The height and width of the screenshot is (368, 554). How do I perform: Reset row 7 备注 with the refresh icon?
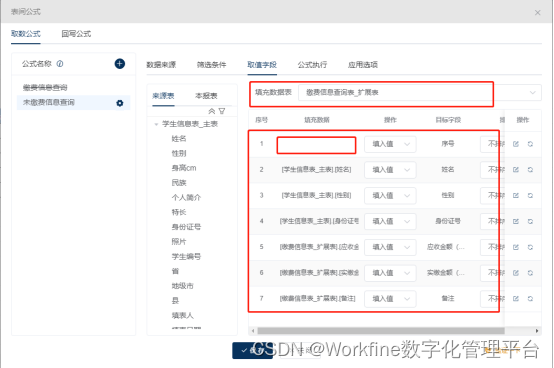[x=530, y=299]
